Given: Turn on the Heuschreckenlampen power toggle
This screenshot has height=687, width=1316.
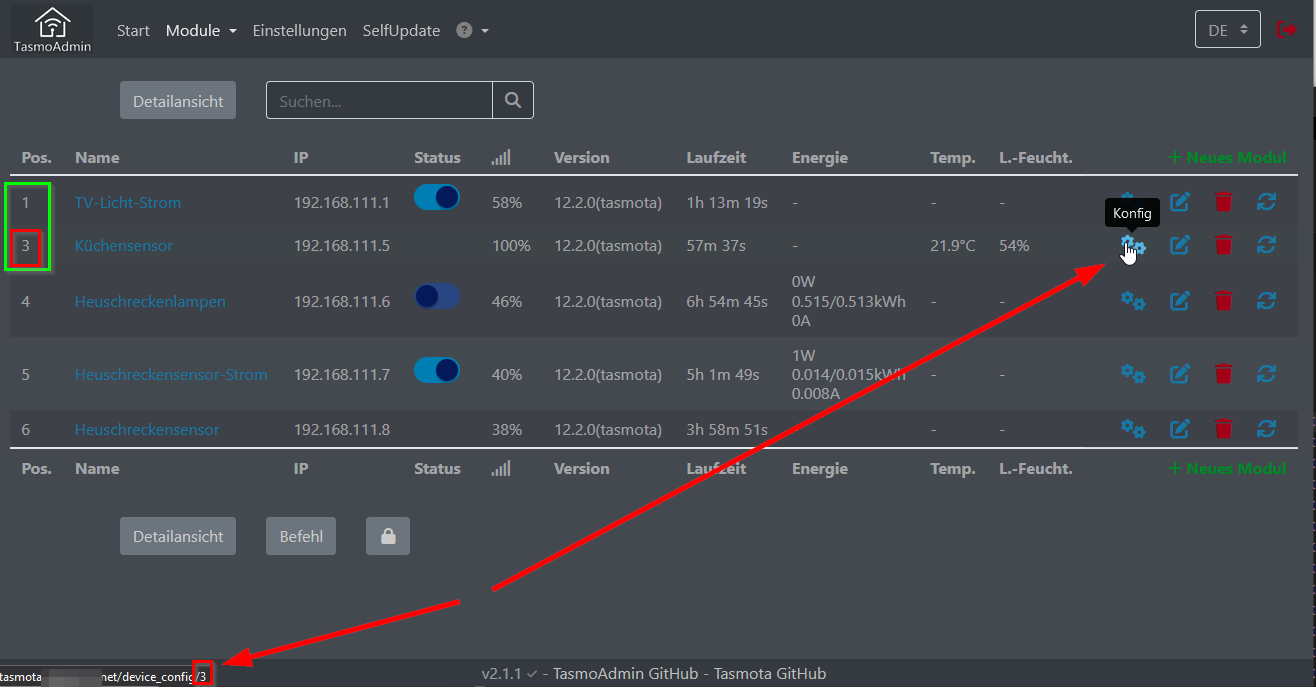Looking at the screenshot, I should click(437, 294).
